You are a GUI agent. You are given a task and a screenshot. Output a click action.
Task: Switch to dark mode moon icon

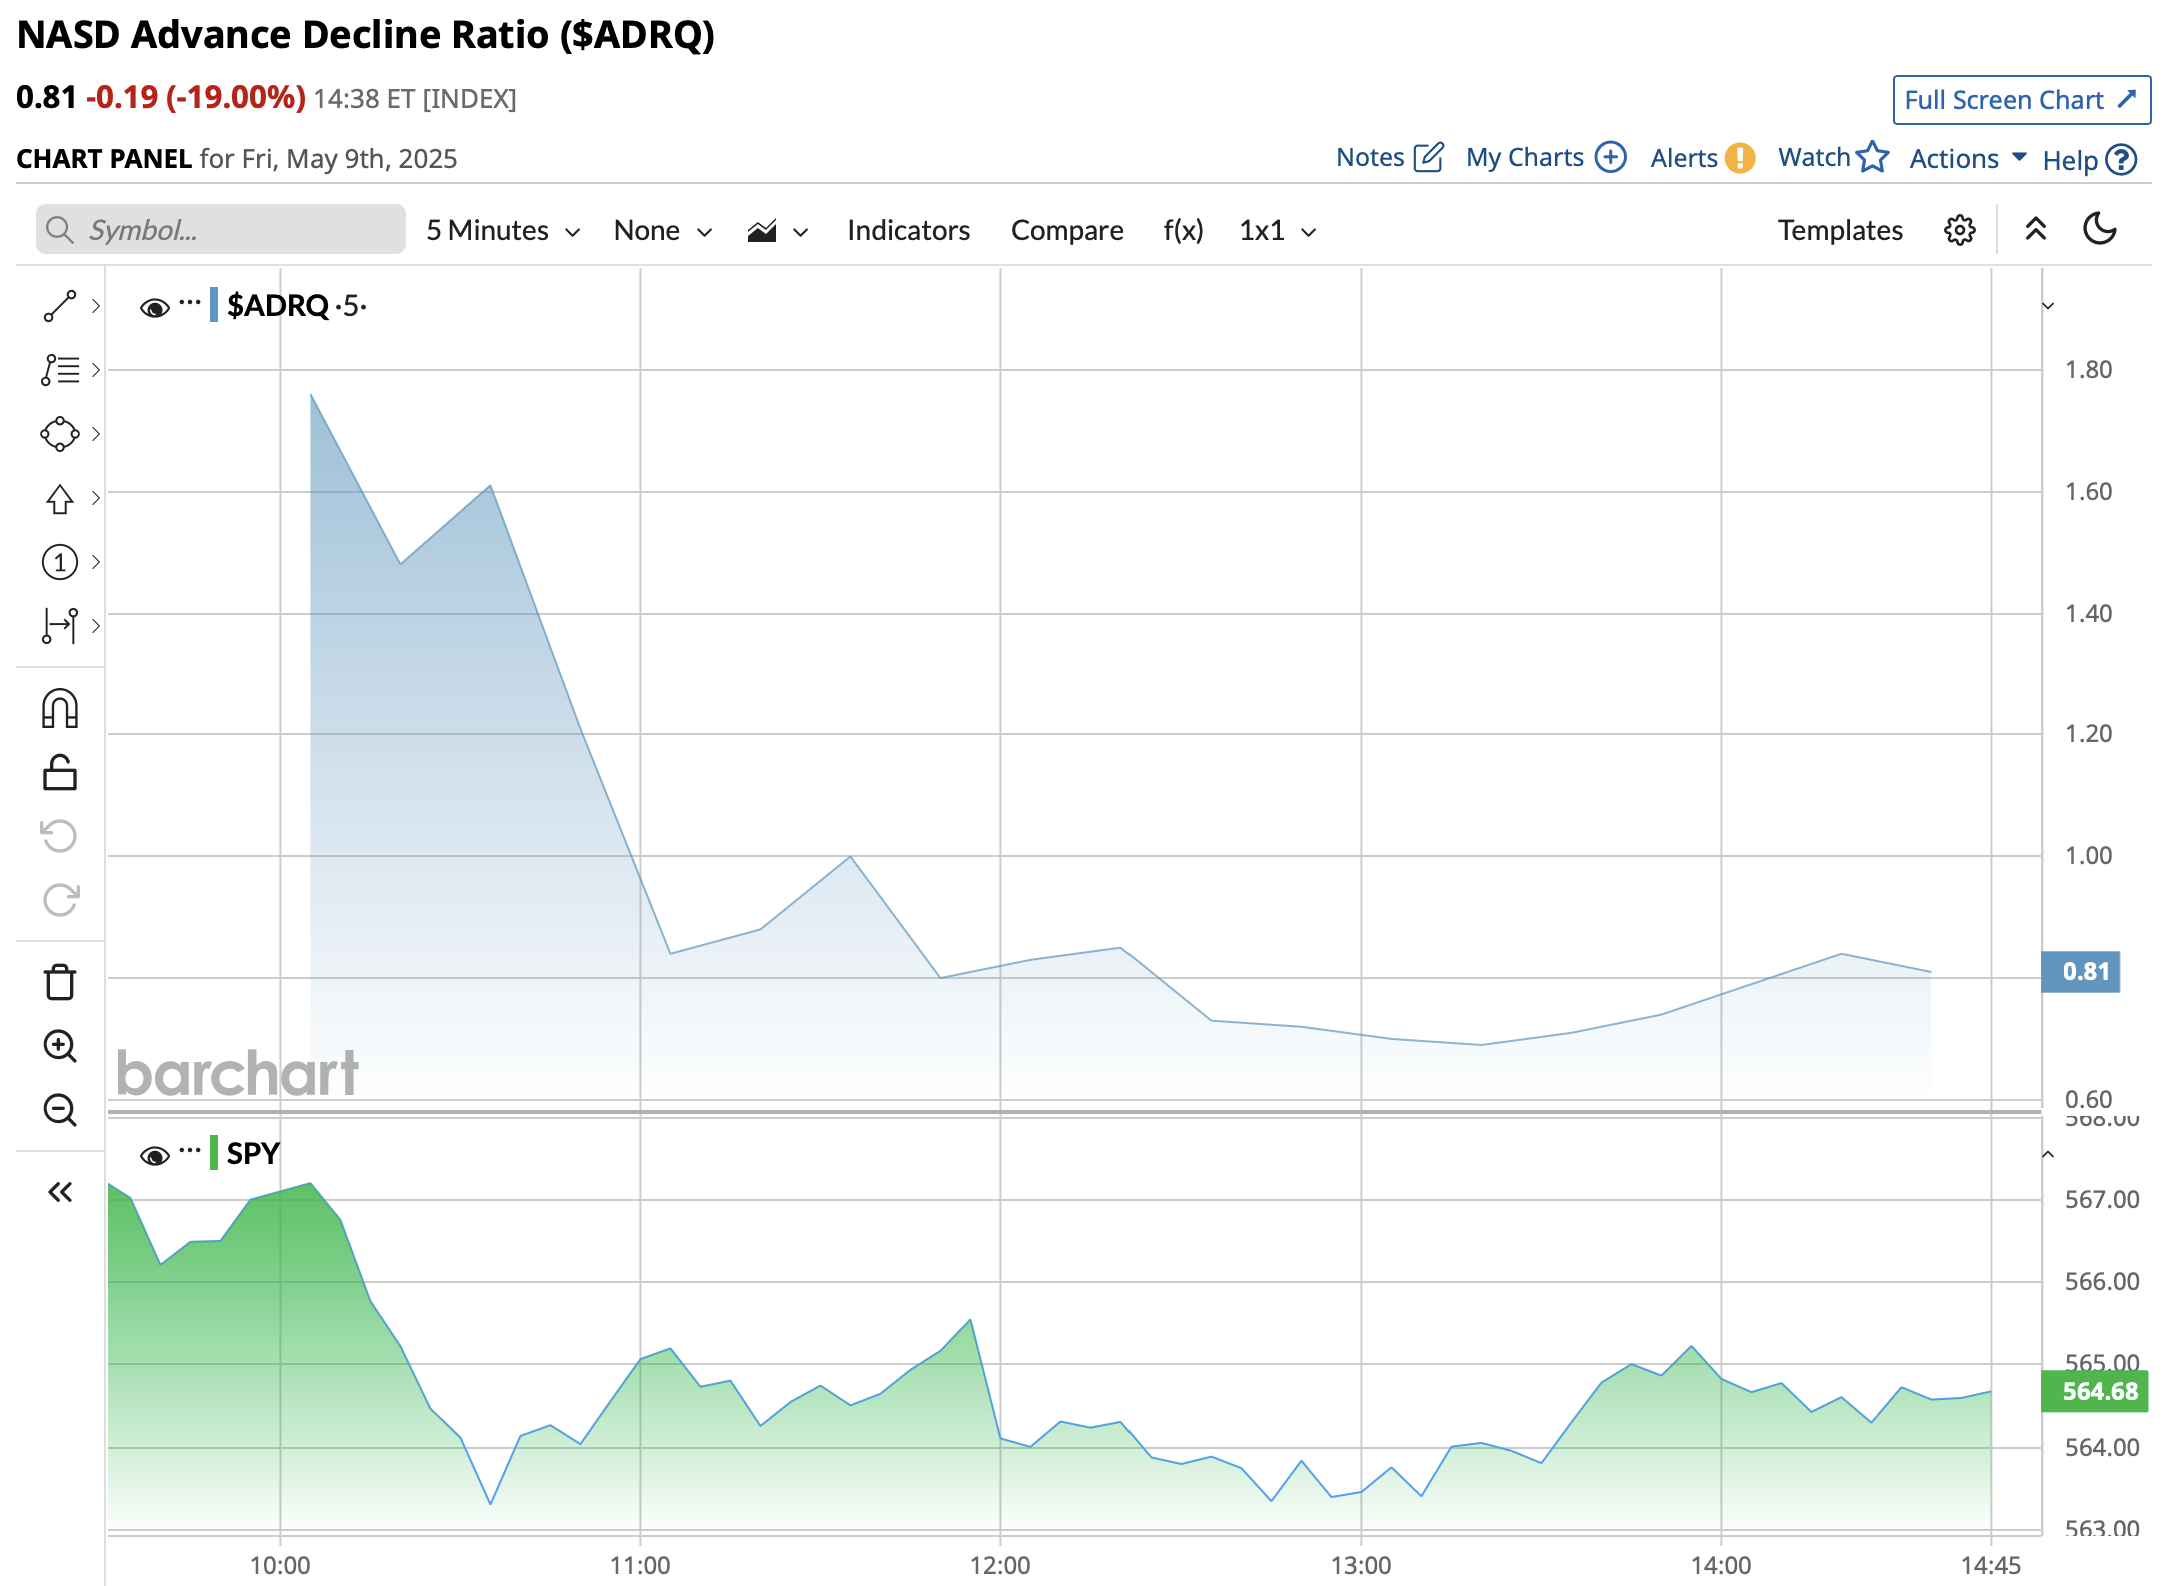[x=2099, y=229]
